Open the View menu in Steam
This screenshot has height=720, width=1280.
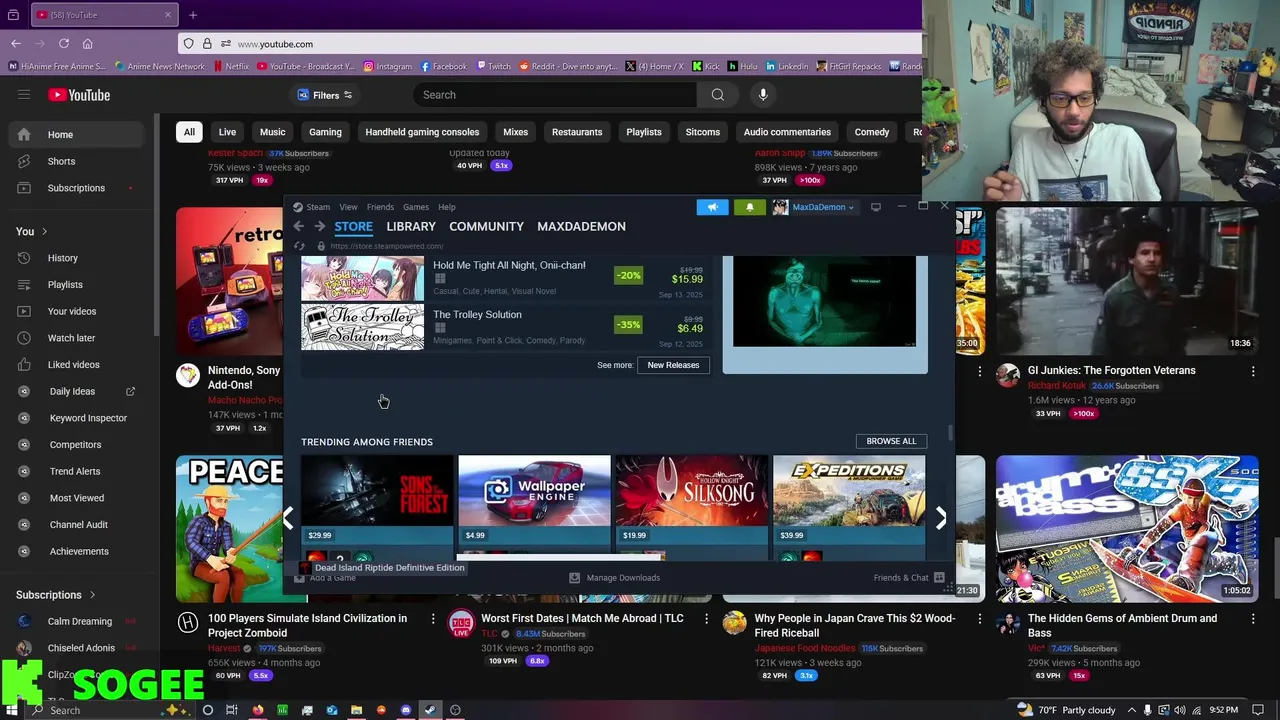pyautogui.click(x=348, y=207)
